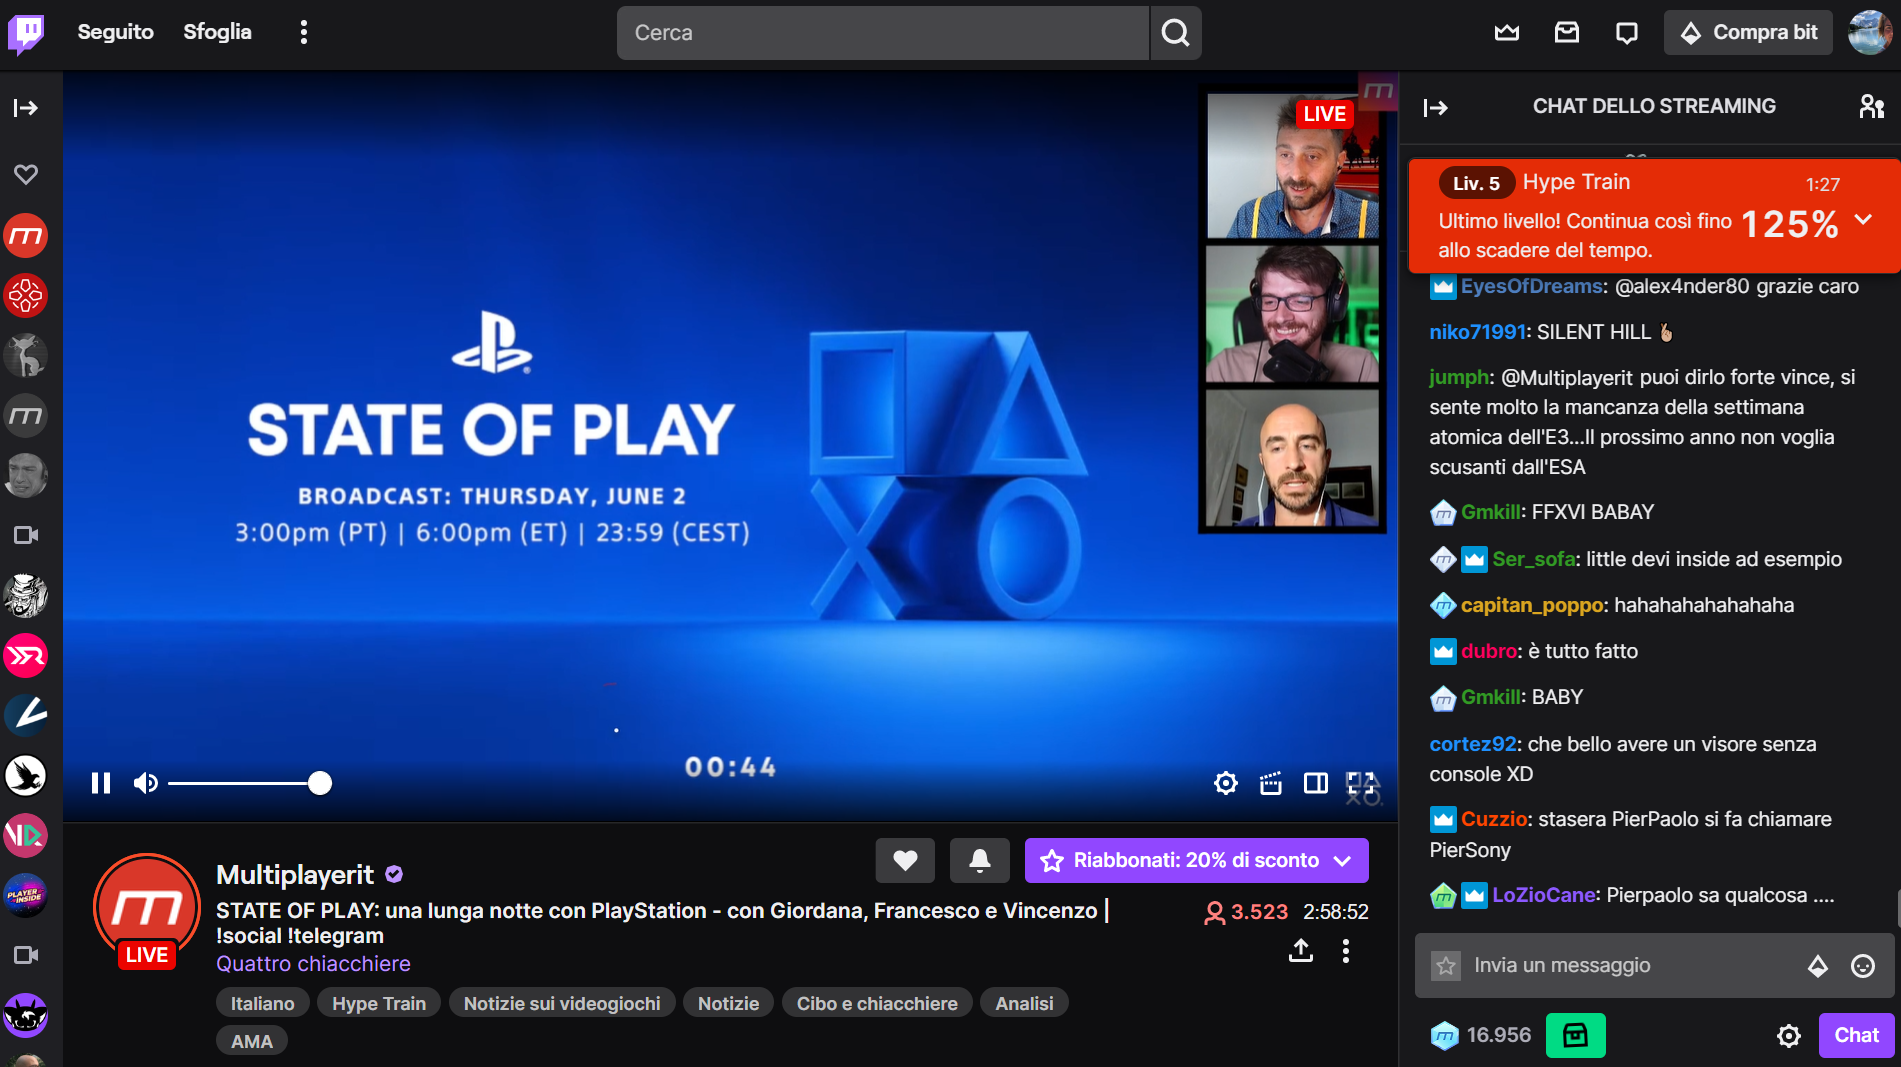Click username cortez92 in chat
The height and width of the screenshot is (1067, 1901).
coord(1473,744)
